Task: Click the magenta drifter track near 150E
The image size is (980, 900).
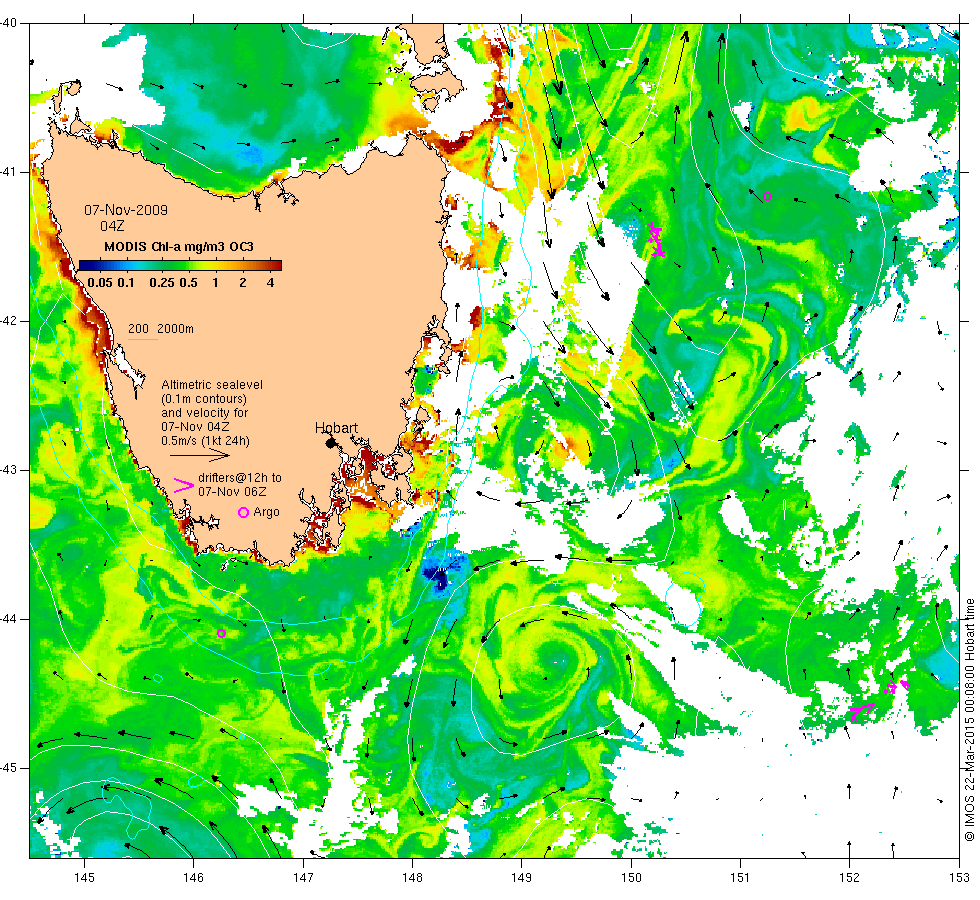Action: coord(655,240)
